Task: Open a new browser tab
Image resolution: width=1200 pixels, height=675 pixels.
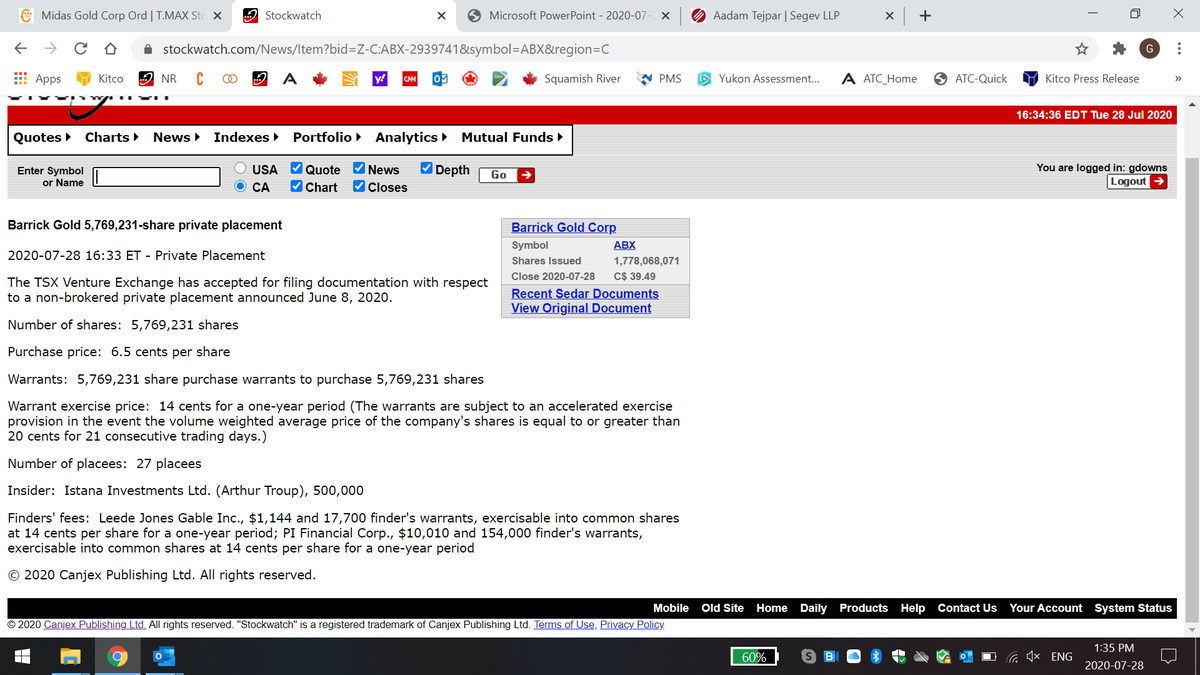Action: pos(925,15)
